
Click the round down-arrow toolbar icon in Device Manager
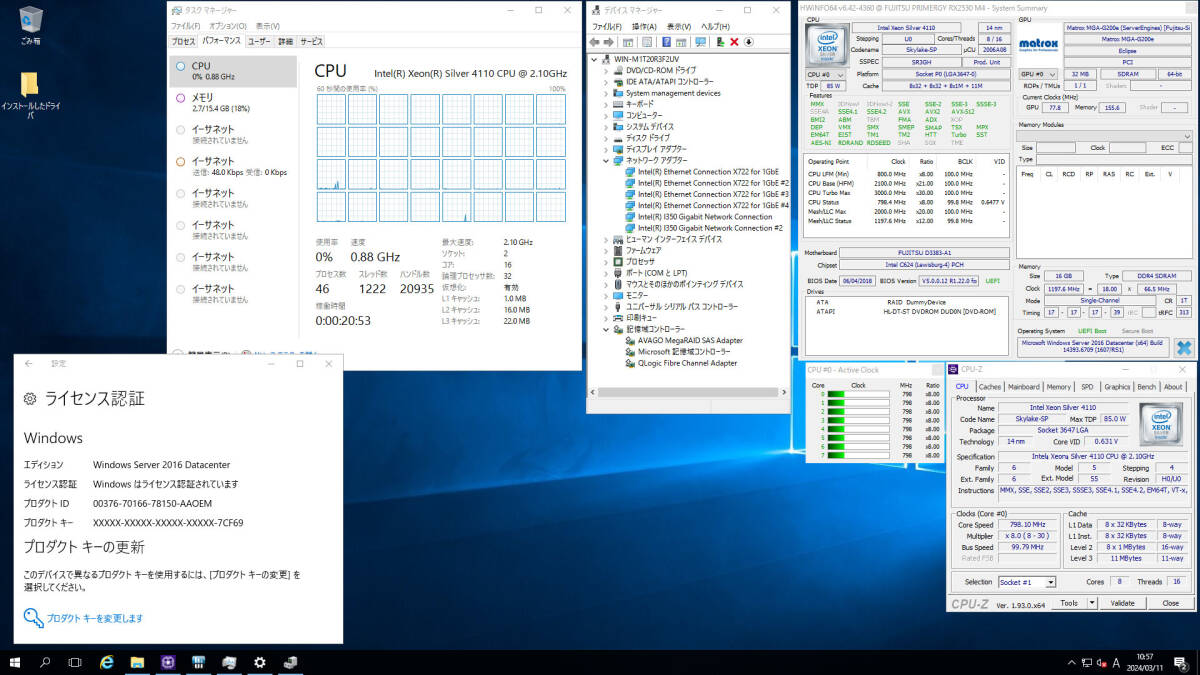tap(749, 42)
